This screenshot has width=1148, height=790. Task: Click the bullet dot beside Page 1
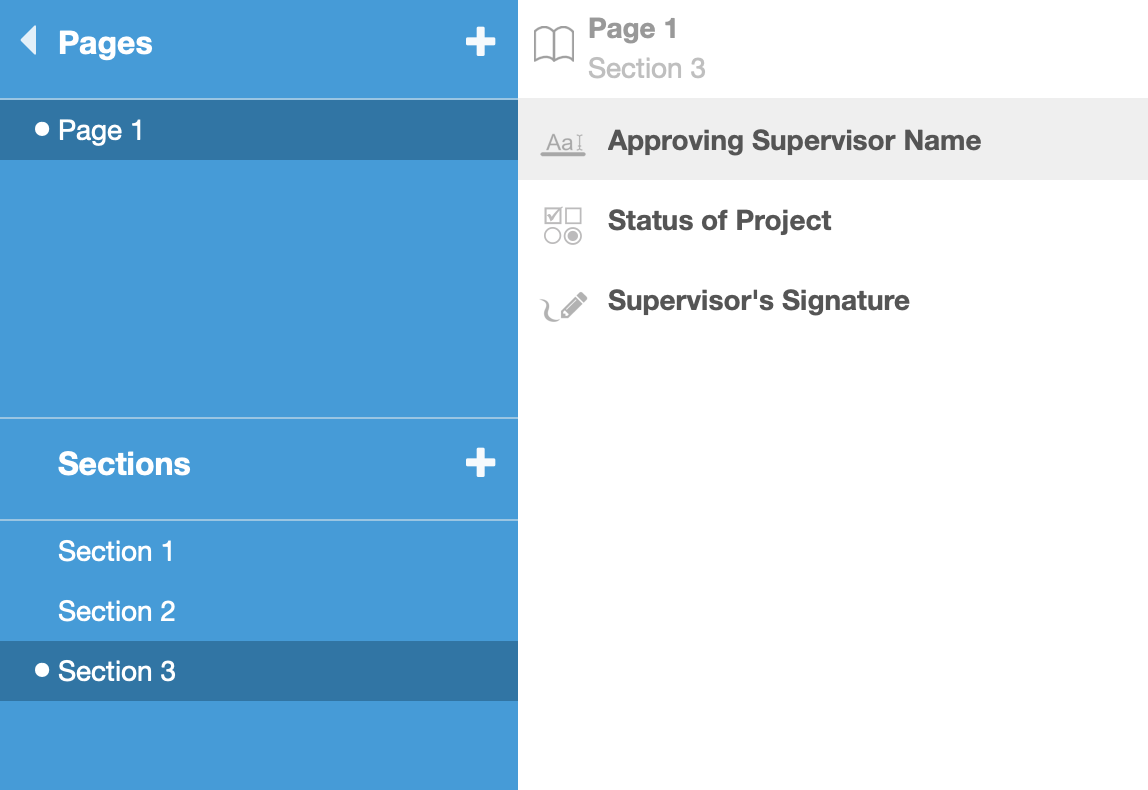(x=42, y=129)
